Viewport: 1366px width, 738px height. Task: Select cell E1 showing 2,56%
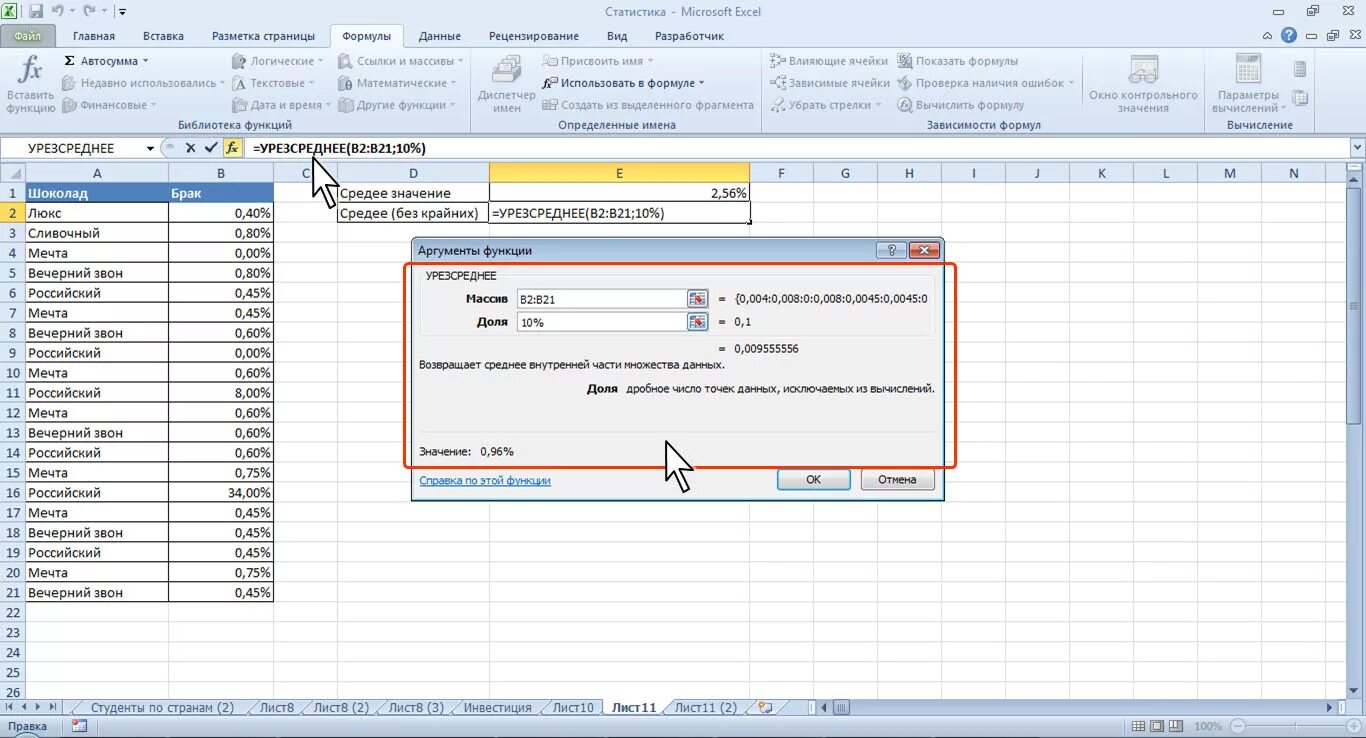[619, 193]
